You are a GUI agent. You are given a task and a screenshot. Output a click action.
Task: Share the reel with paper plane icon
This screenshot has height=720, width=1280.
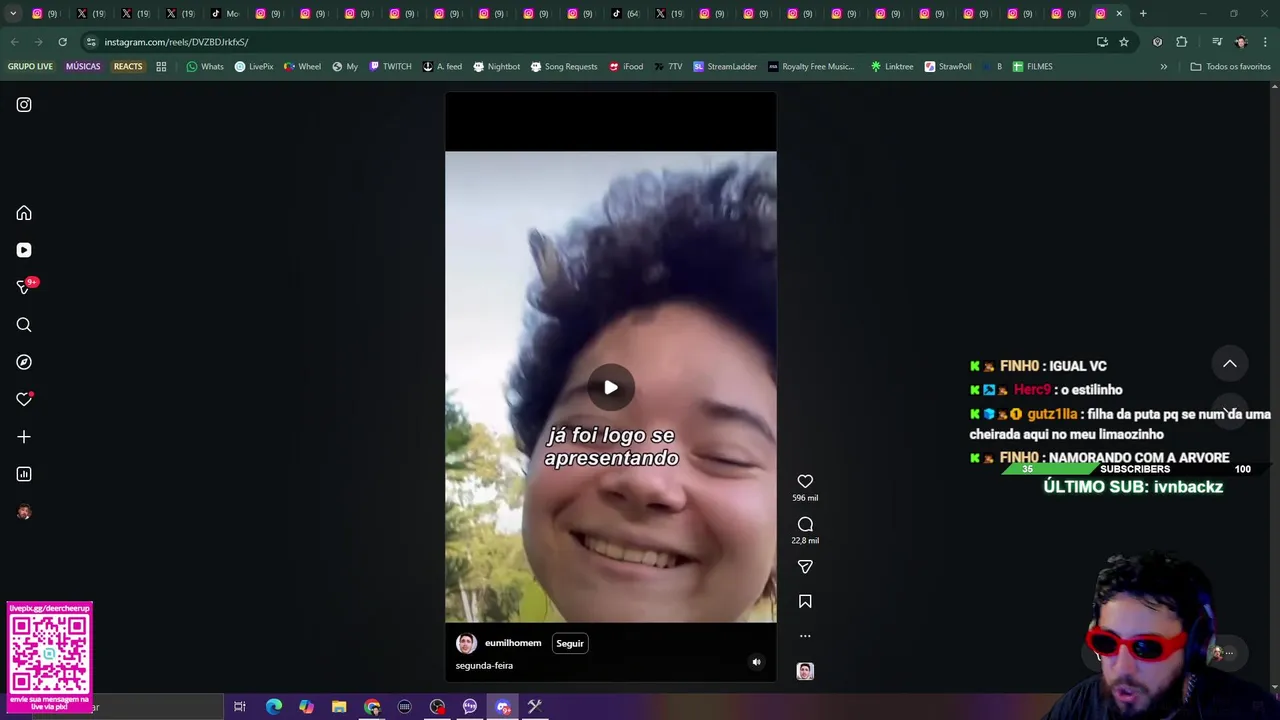(805, 567)
